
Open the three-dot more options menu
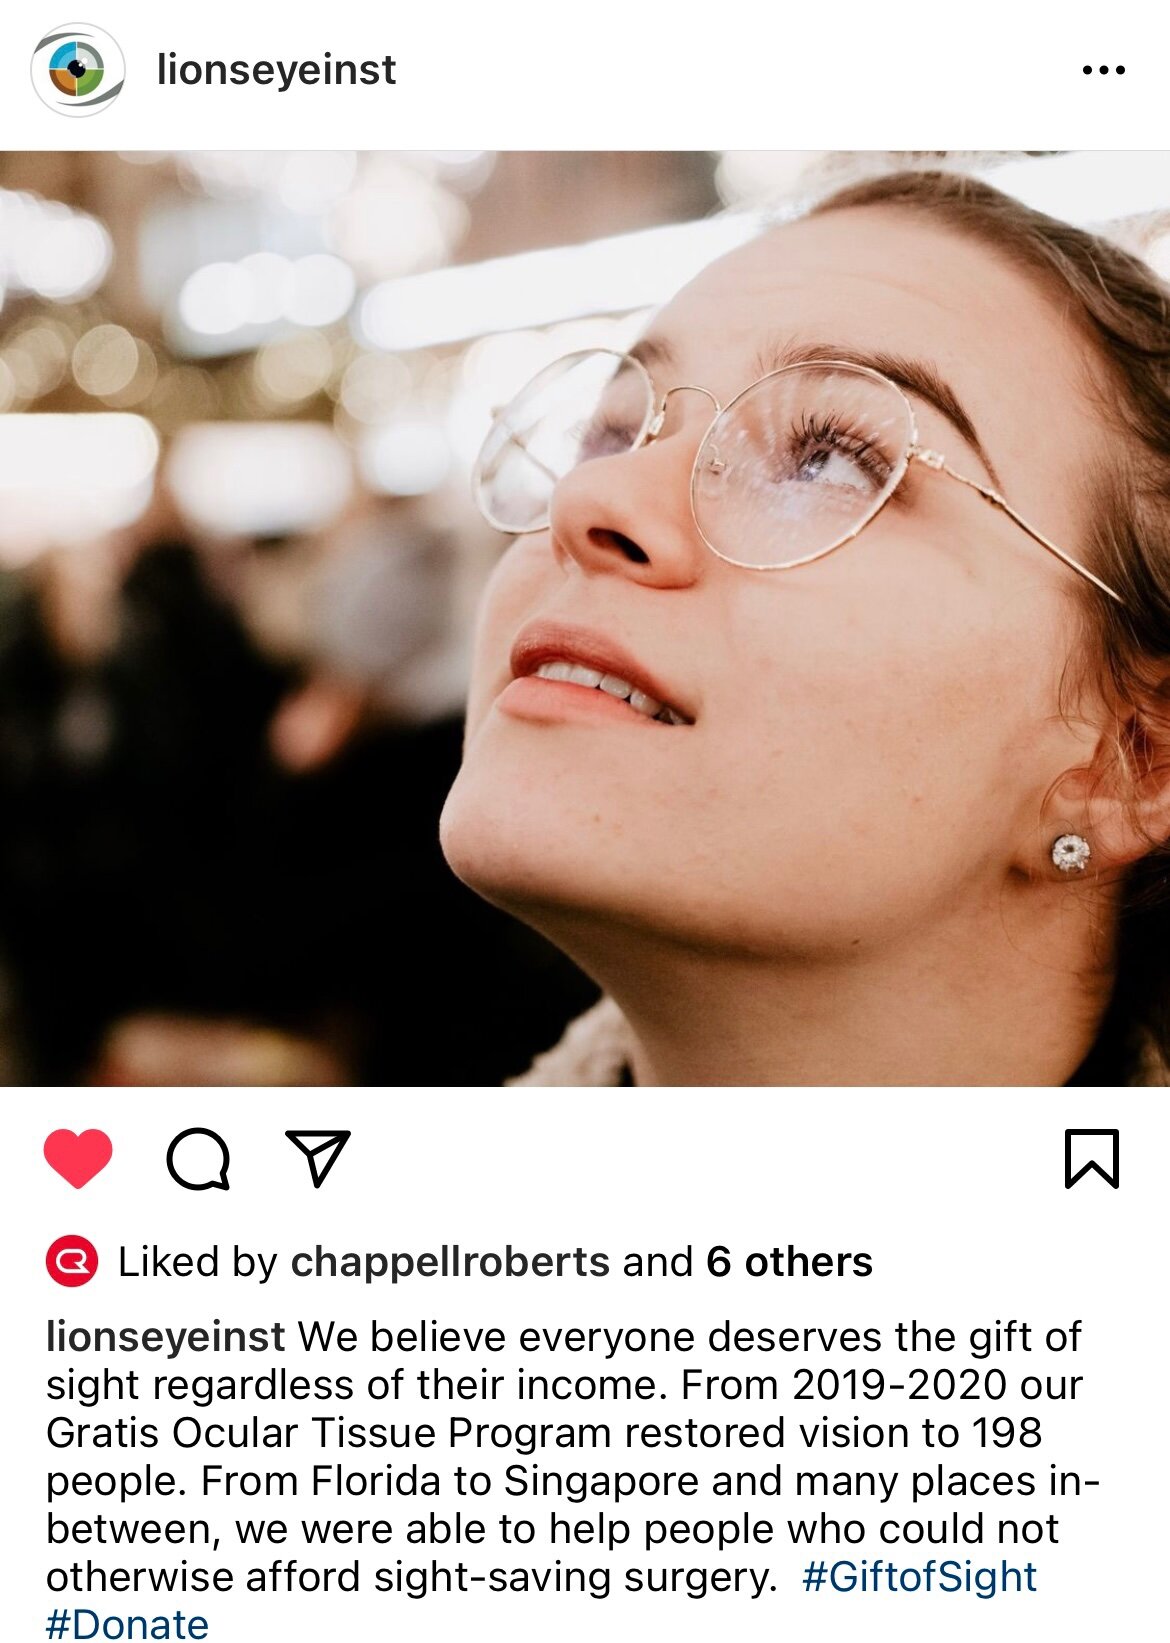pyautogui.click(x=1103, y=70)
